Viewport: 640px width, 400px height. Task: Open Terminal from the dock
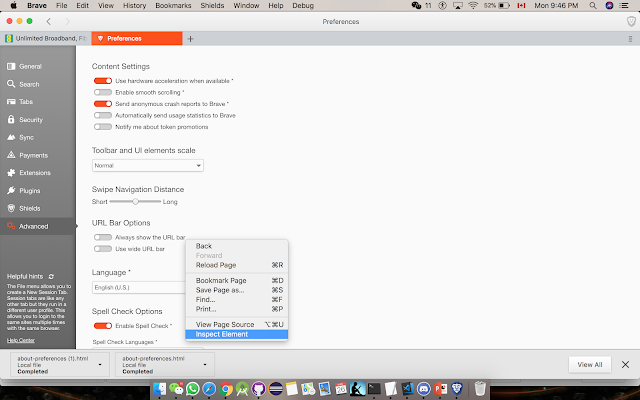[374, 388]
